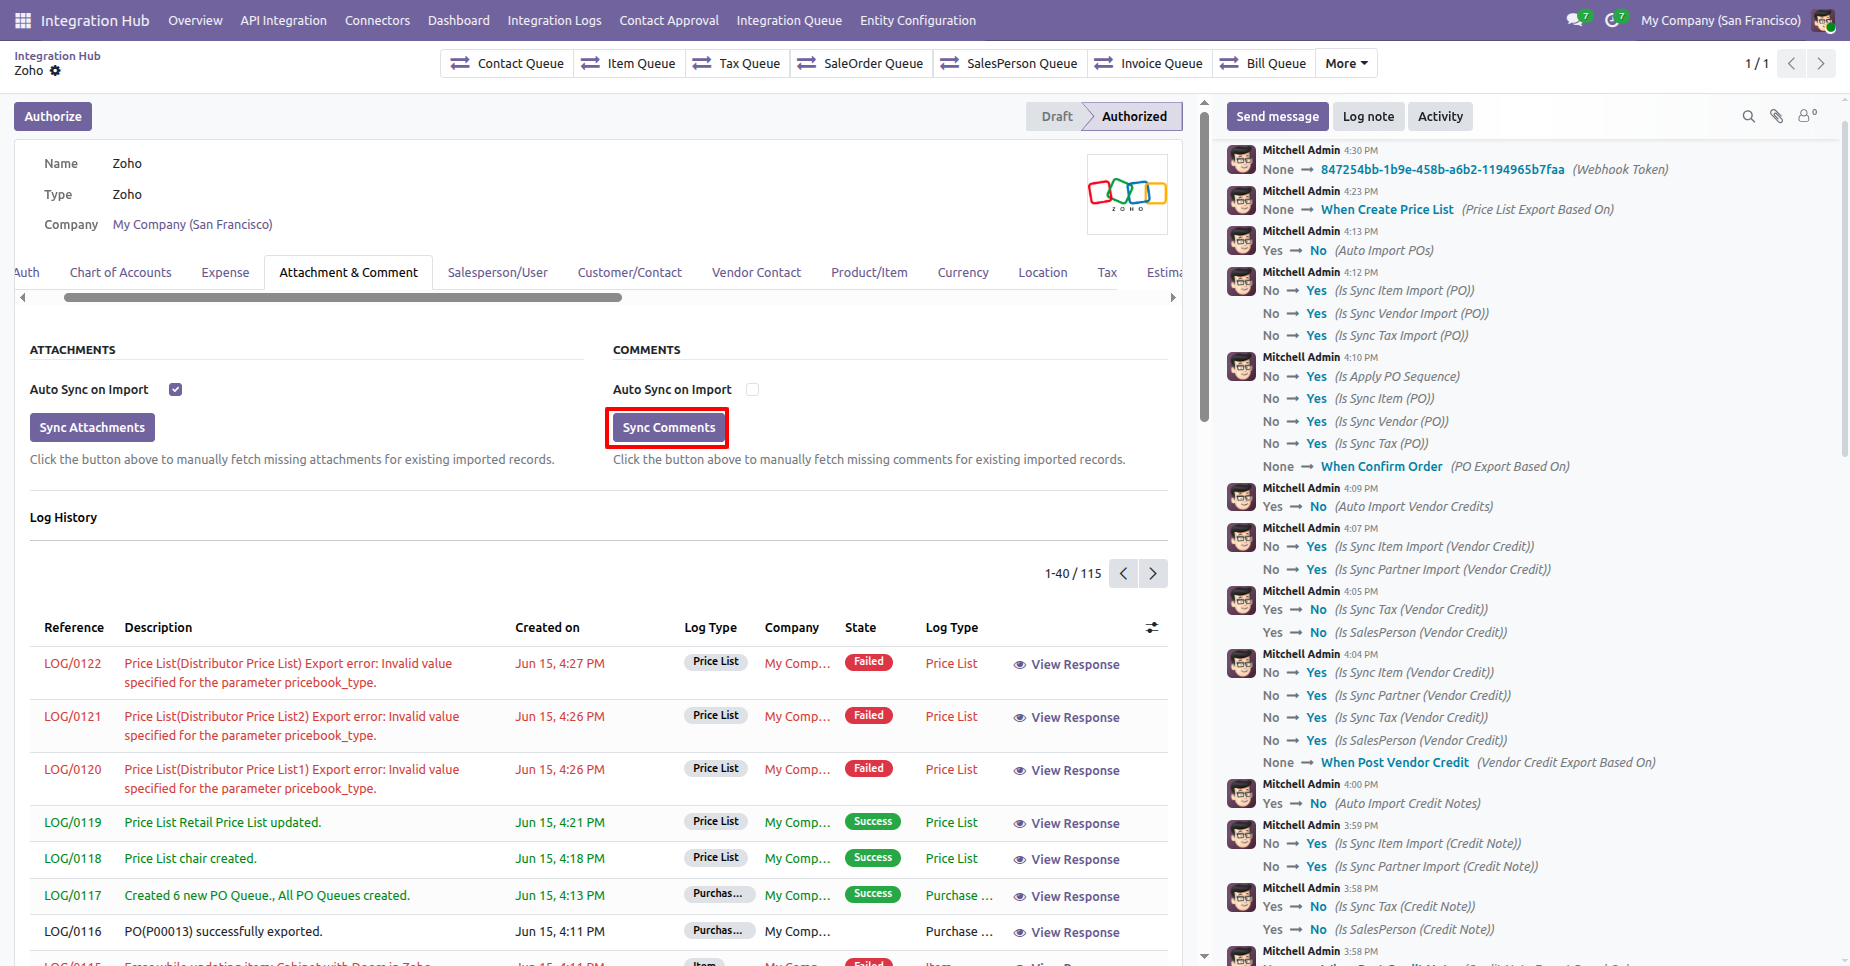Screen dimensions: 1850x966
Task: Show next page of Log History
Action: click(1153, 574)
